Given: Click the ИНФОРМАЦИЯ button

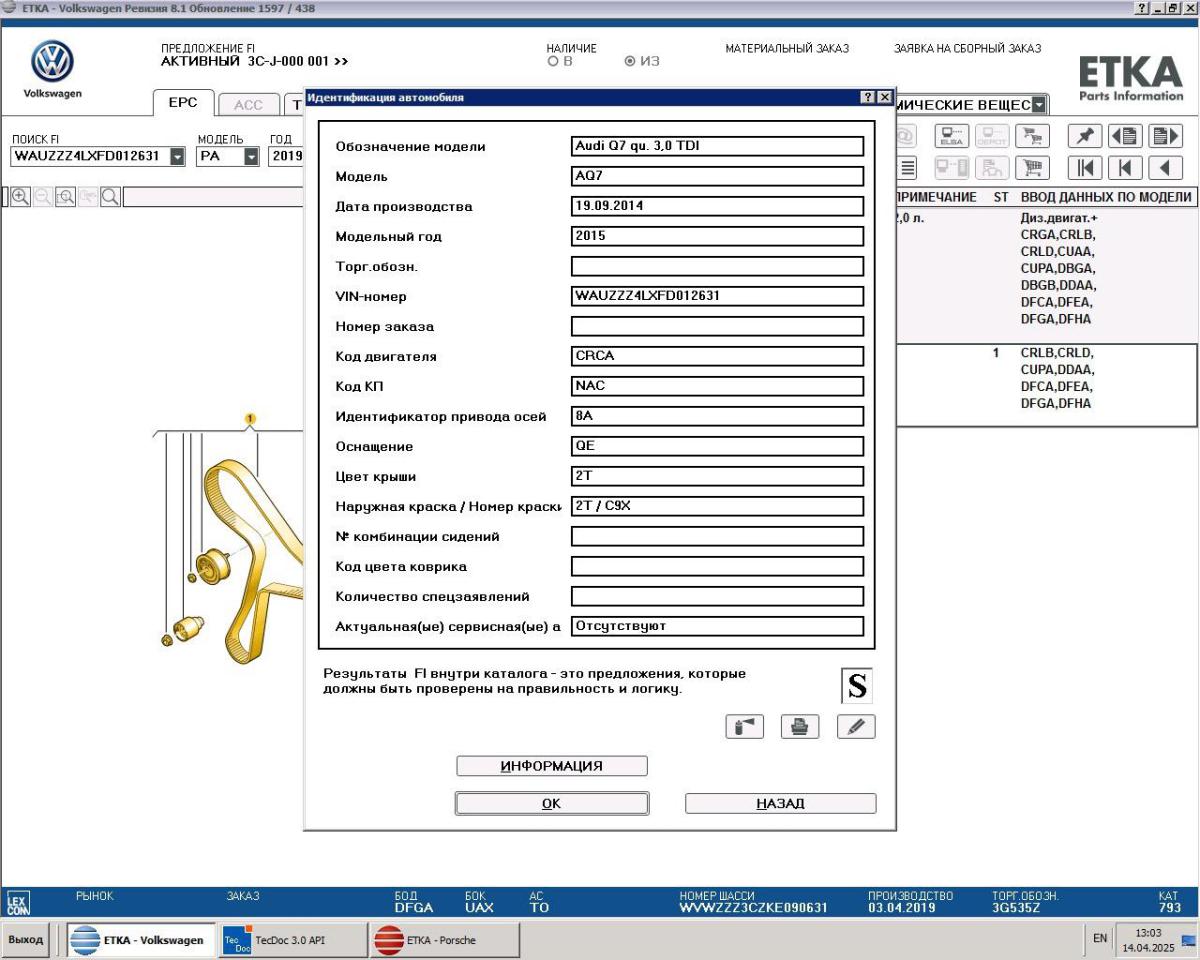Looking at the screenshot, I should click(552, 766).
